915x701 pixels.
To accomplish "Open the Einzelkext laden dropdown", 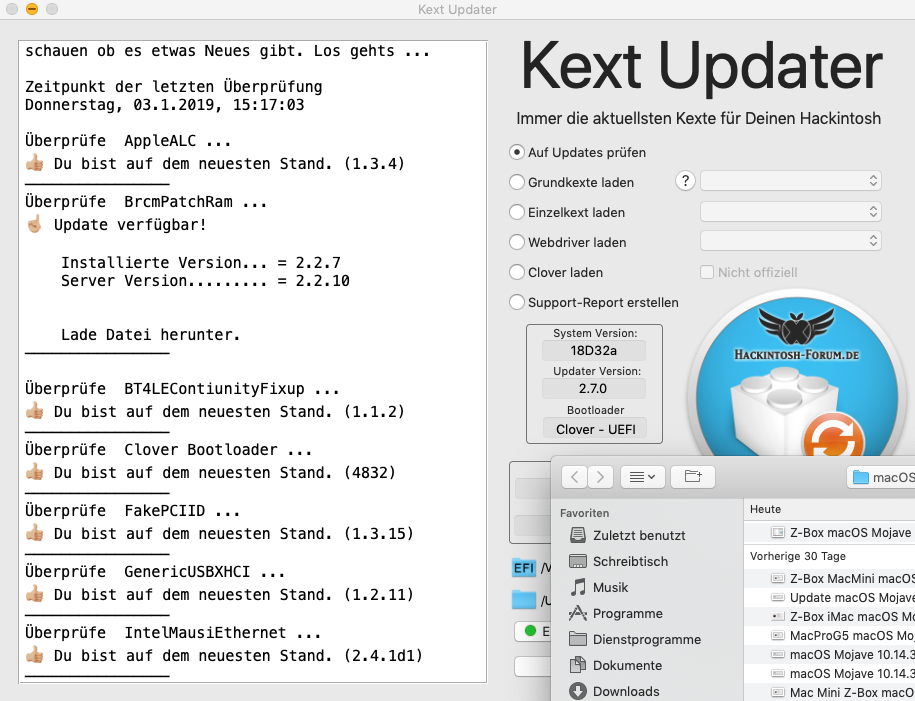I will tap(791, 211).
